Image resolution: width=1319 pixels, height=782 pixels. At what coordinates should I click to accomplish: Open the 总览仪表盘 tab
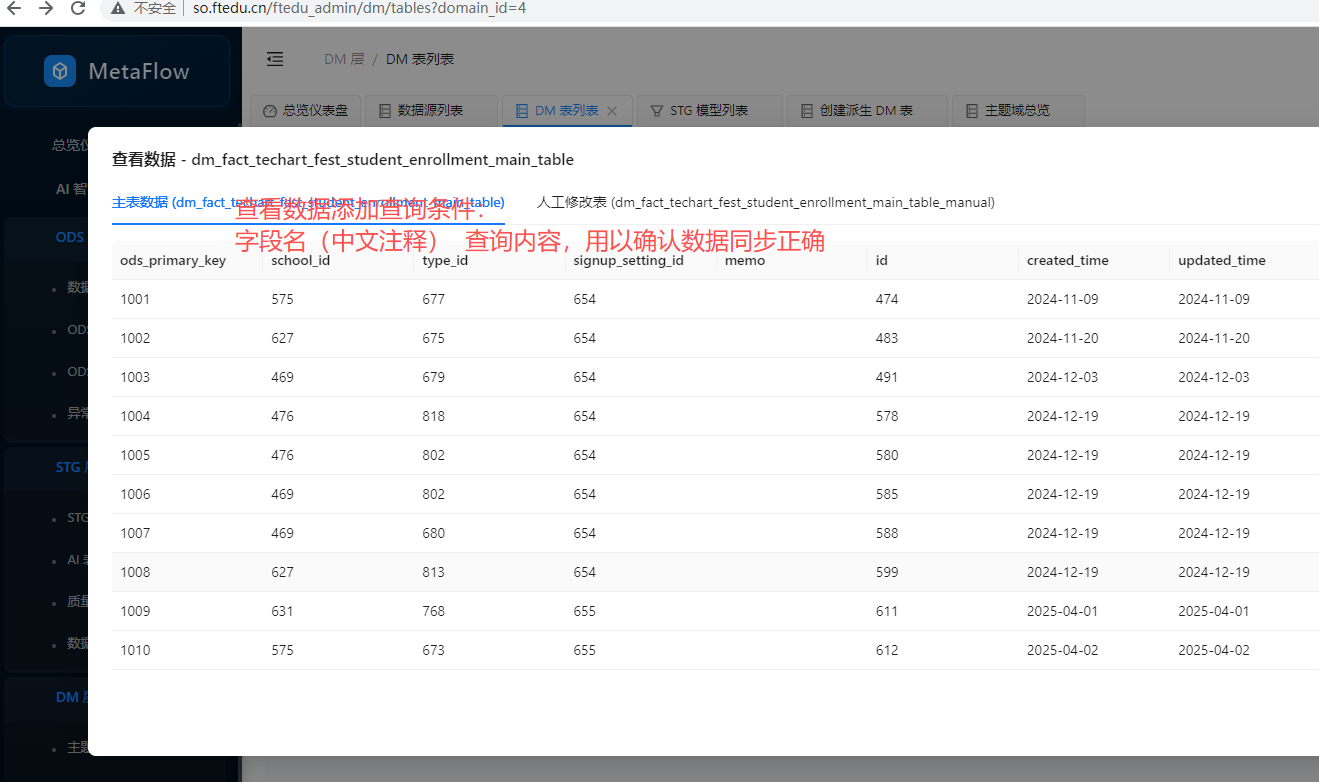pos(305,111)
